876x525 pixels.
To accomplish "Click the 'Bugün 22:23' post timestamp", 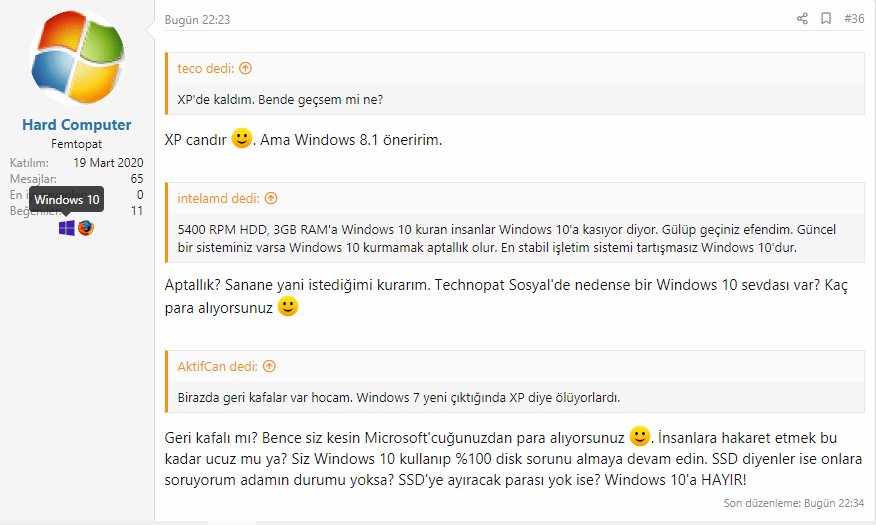I will (x=197, y=20).
